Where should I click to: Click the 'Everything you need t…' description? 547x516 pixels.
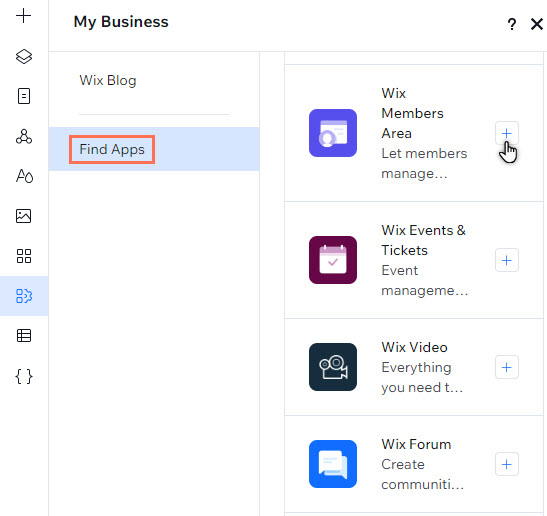pos(422,377)
